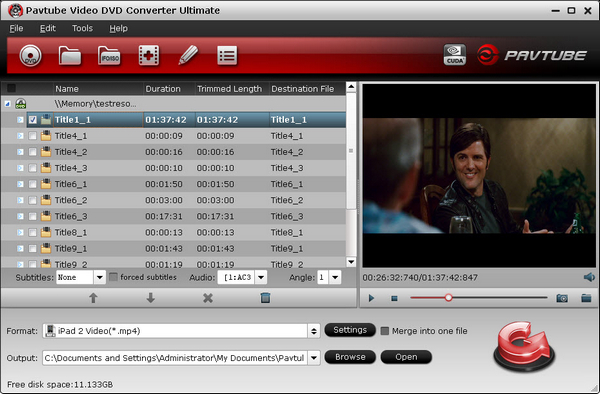Sort by the Duration column header
The width and height of the screenshot is (600, 394).
point(169,89)
